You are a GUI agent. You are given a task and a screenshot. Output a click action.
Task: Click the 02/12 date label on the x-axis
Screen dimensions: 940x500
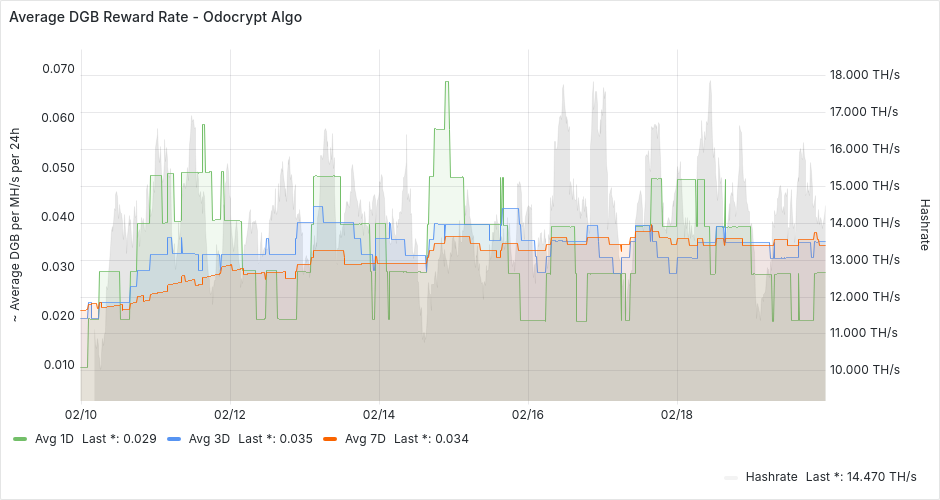(x=230, y=414)
